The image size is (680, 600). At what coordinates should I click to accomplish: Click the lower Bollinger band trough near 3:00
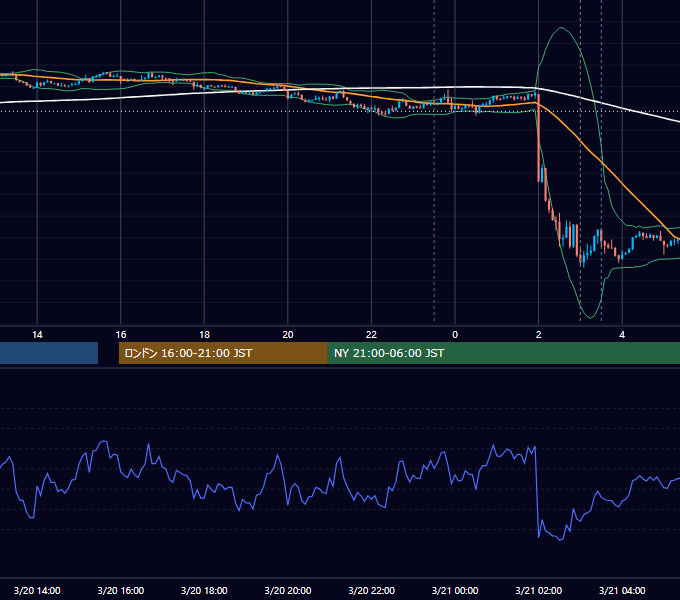tap(590, 316)
